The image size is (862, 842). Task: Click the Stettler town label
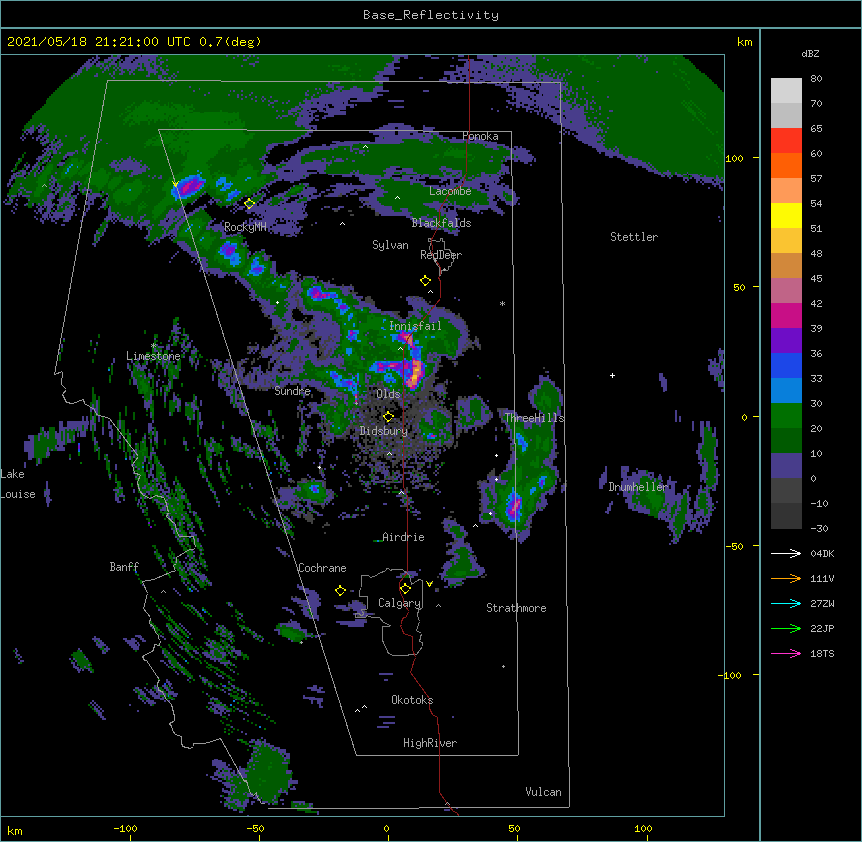point(634,237)
